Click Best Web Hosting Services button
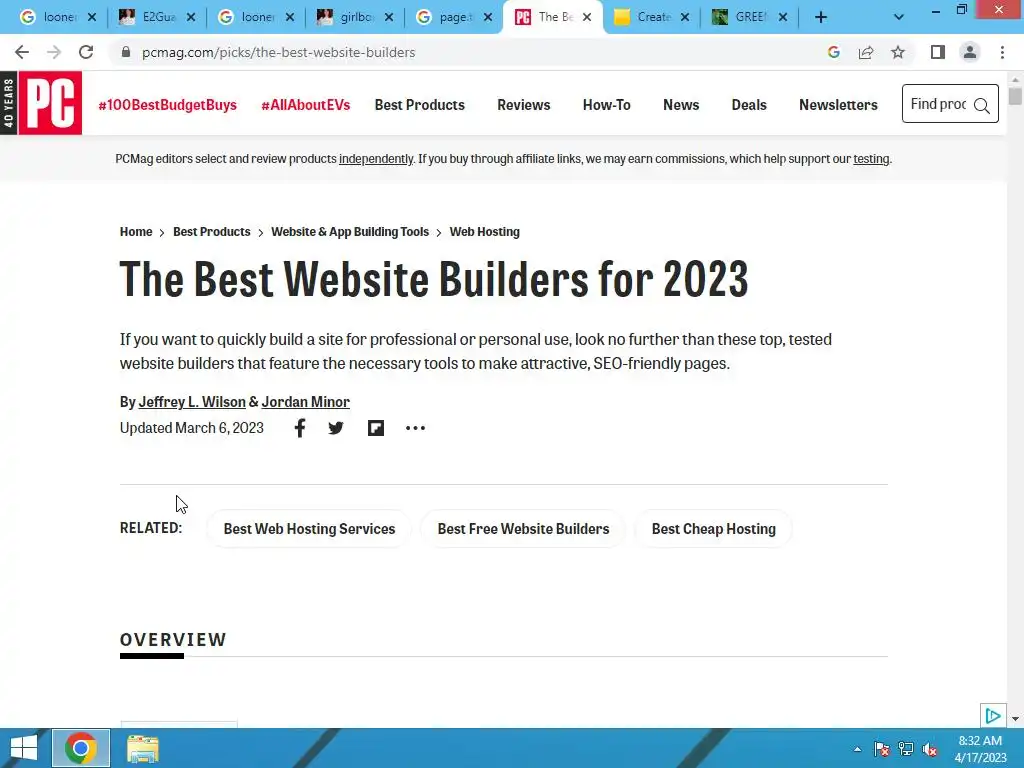This screenshot has width=1024, height=768. pyautogui.click(x=309, y=529)
